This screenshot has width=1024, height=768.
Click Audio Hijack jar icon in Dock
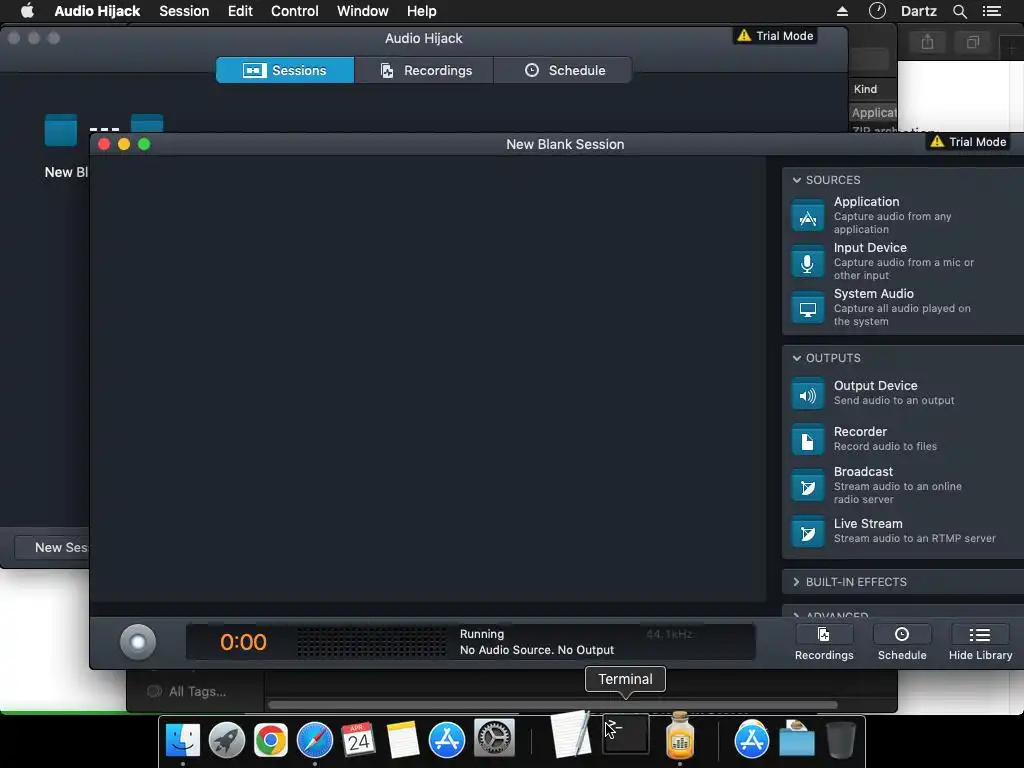[x=680, y=735]
